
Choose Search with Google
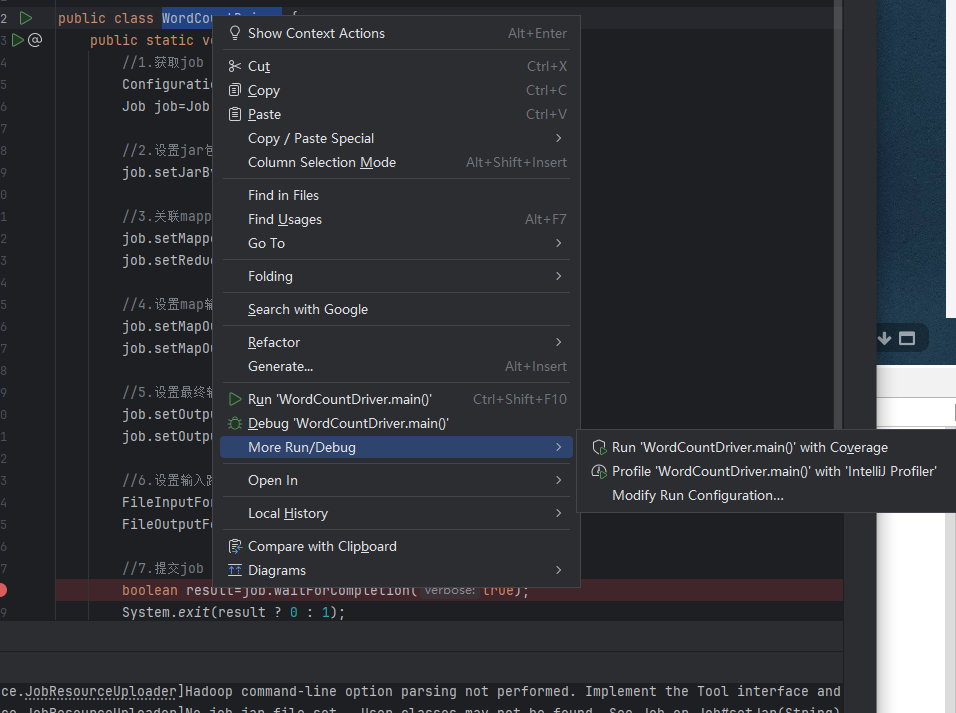click(396, 309)
